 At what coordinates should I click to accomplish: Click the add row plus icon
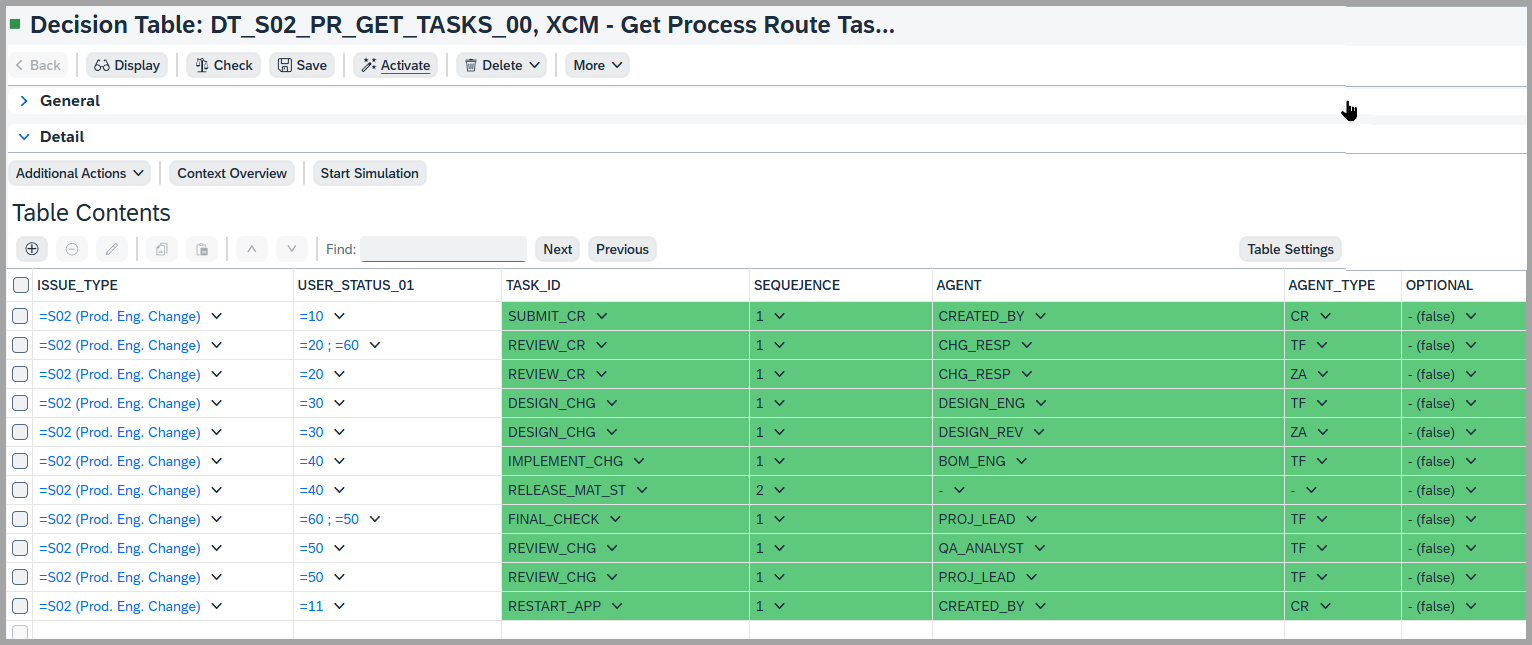click(x=32, y=249)
